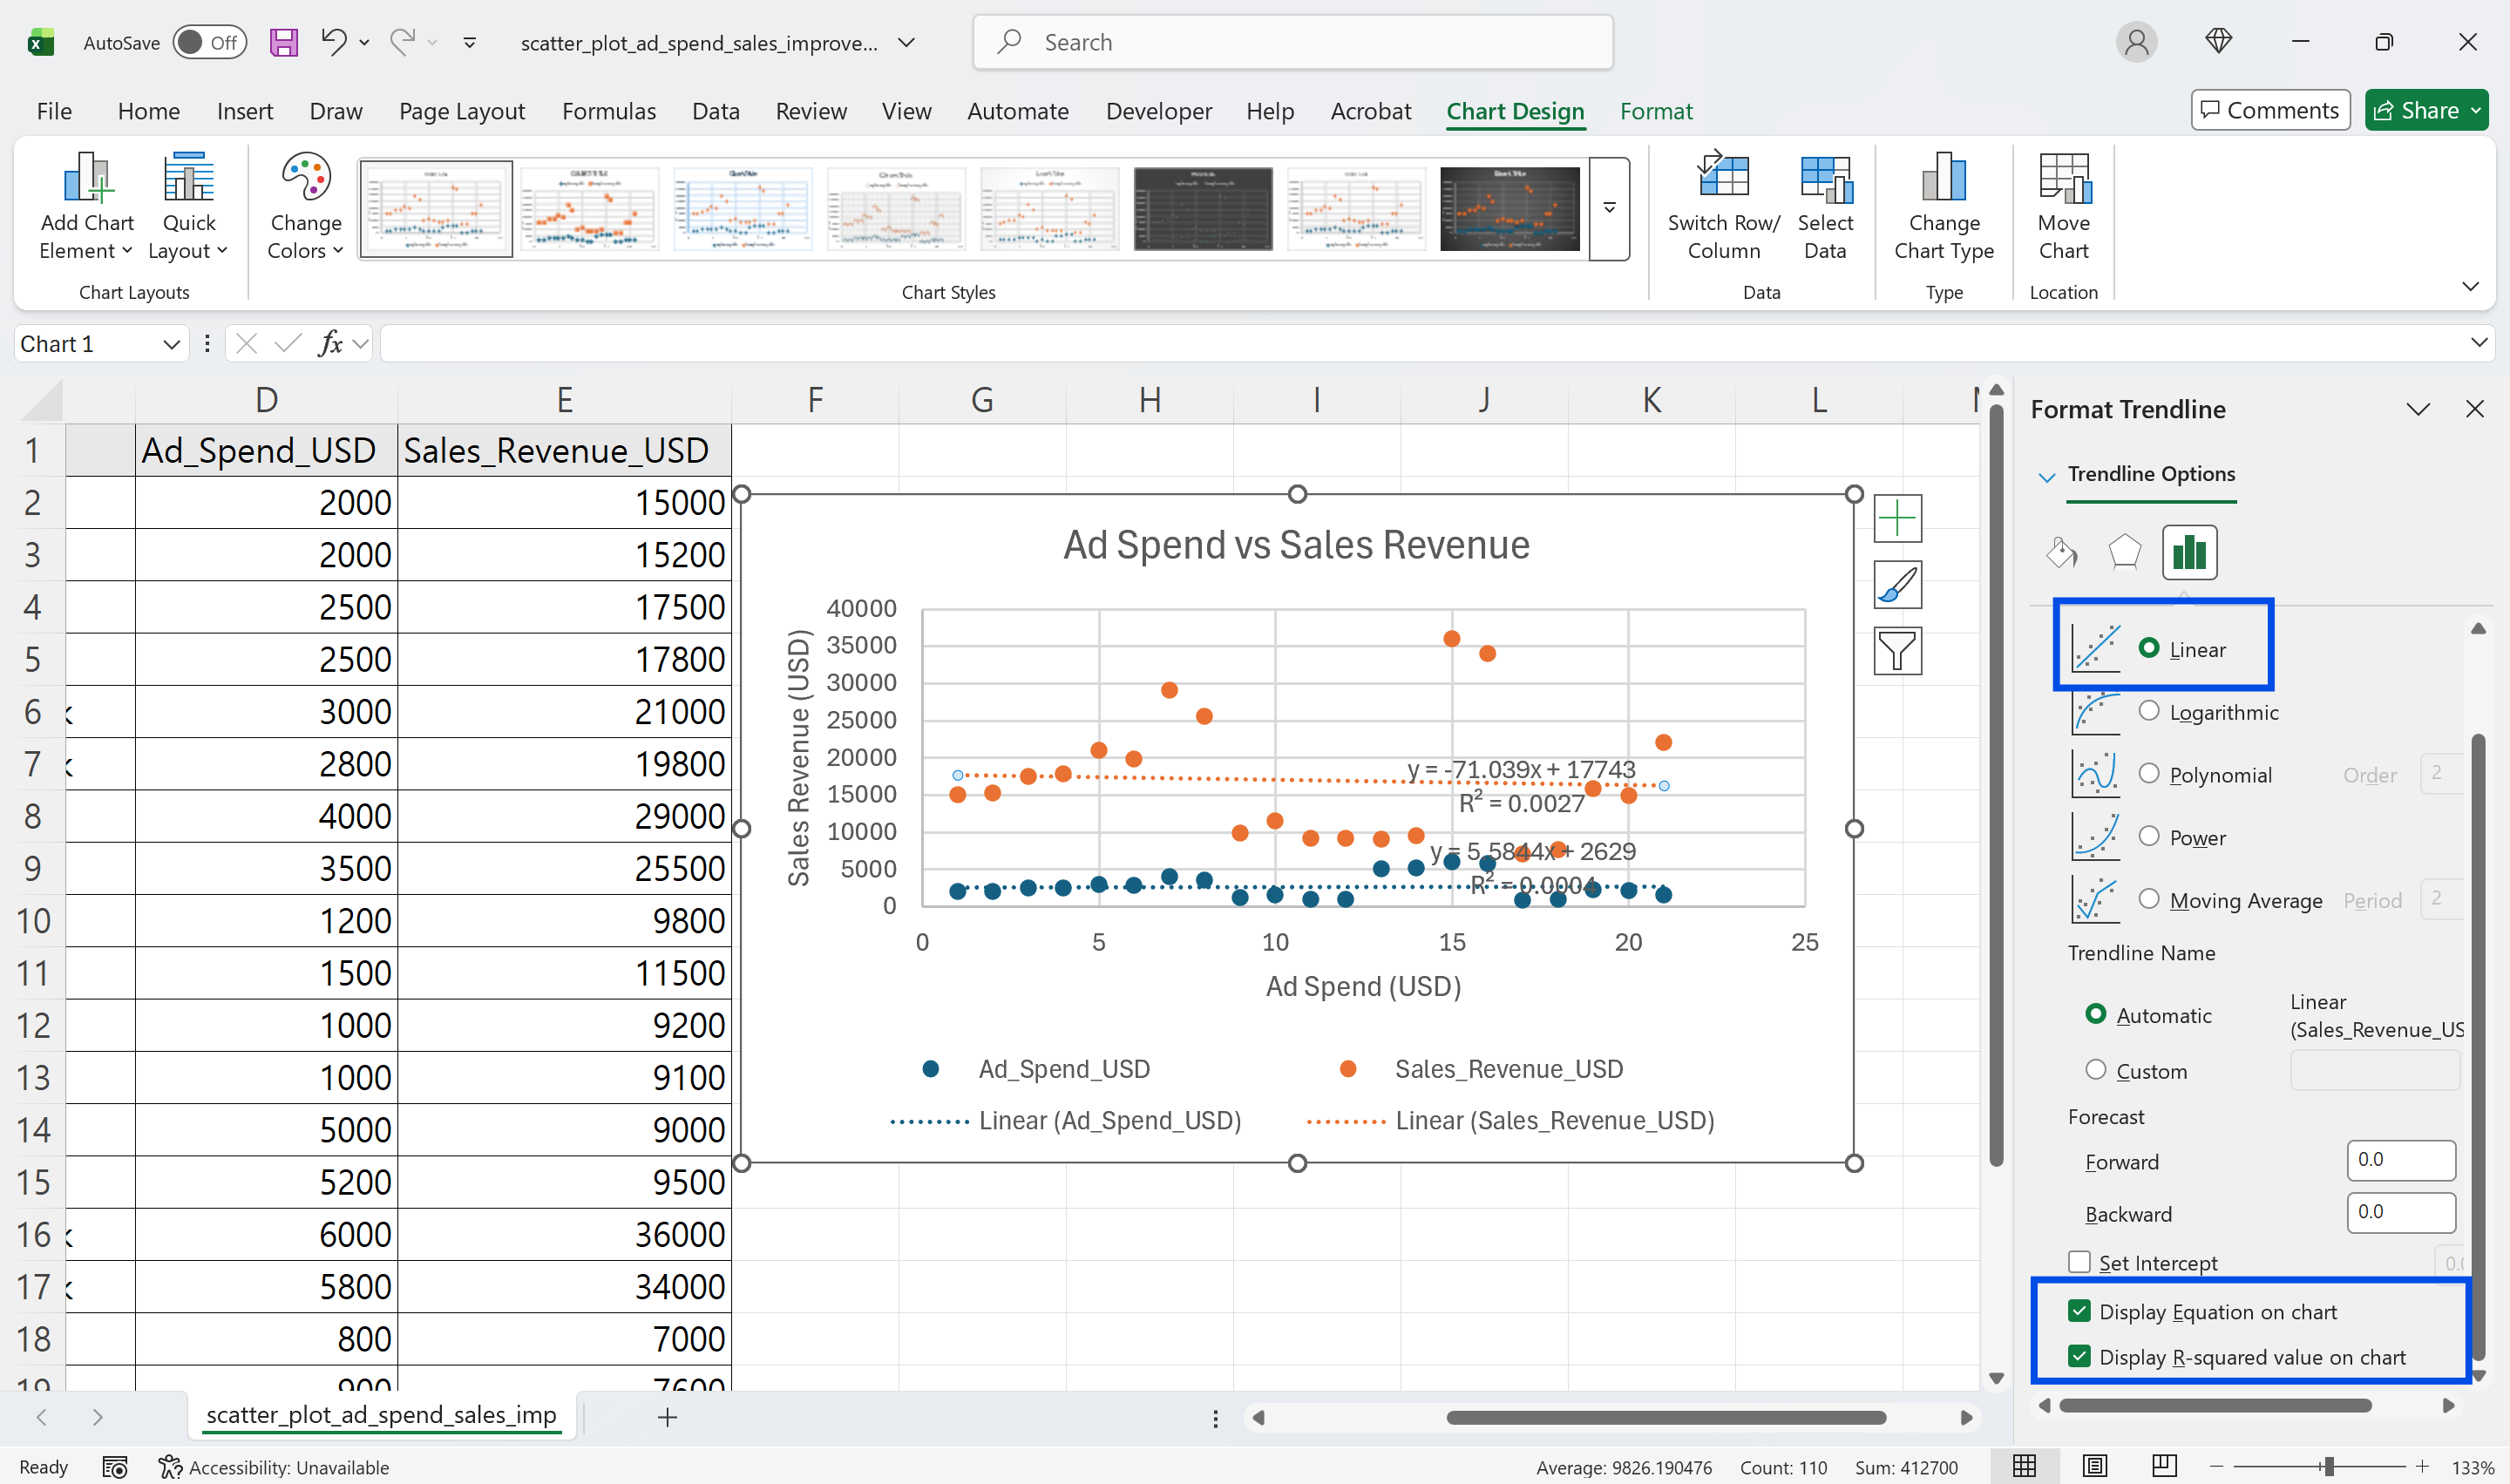Toggle the AutoSave switch

[209, 43]
